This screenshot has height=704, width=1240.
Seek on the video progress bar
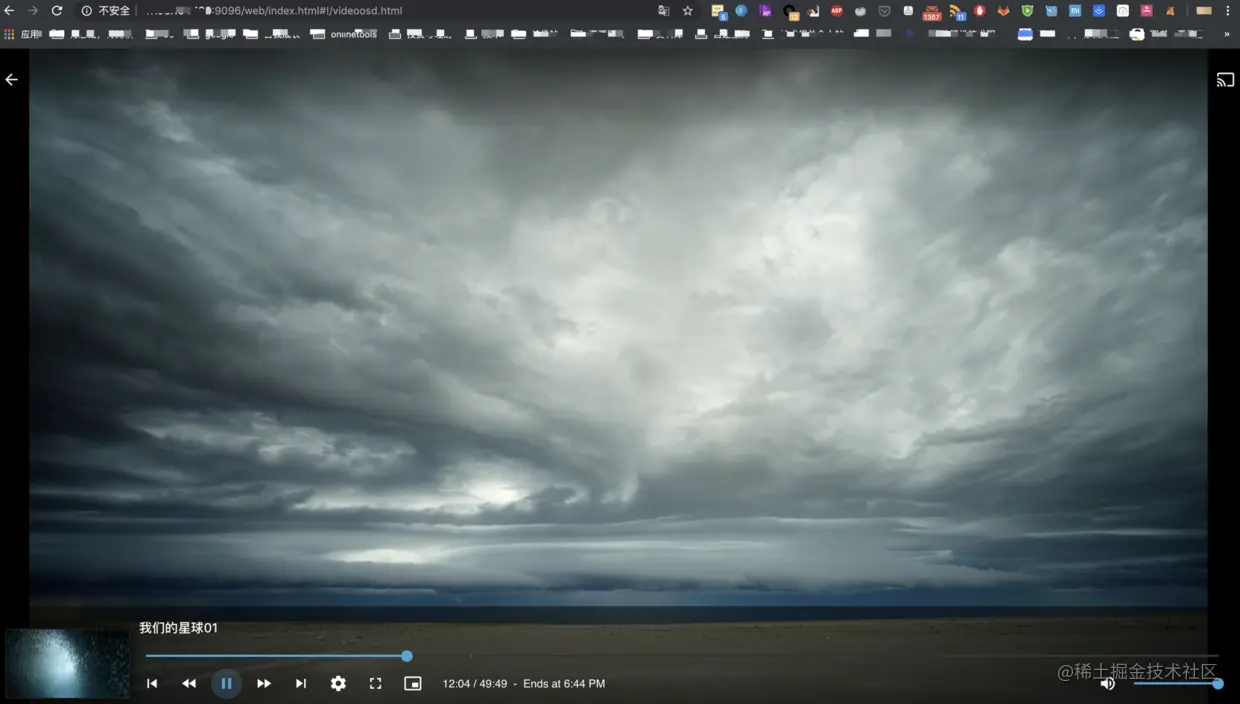[x=681, y=656]
